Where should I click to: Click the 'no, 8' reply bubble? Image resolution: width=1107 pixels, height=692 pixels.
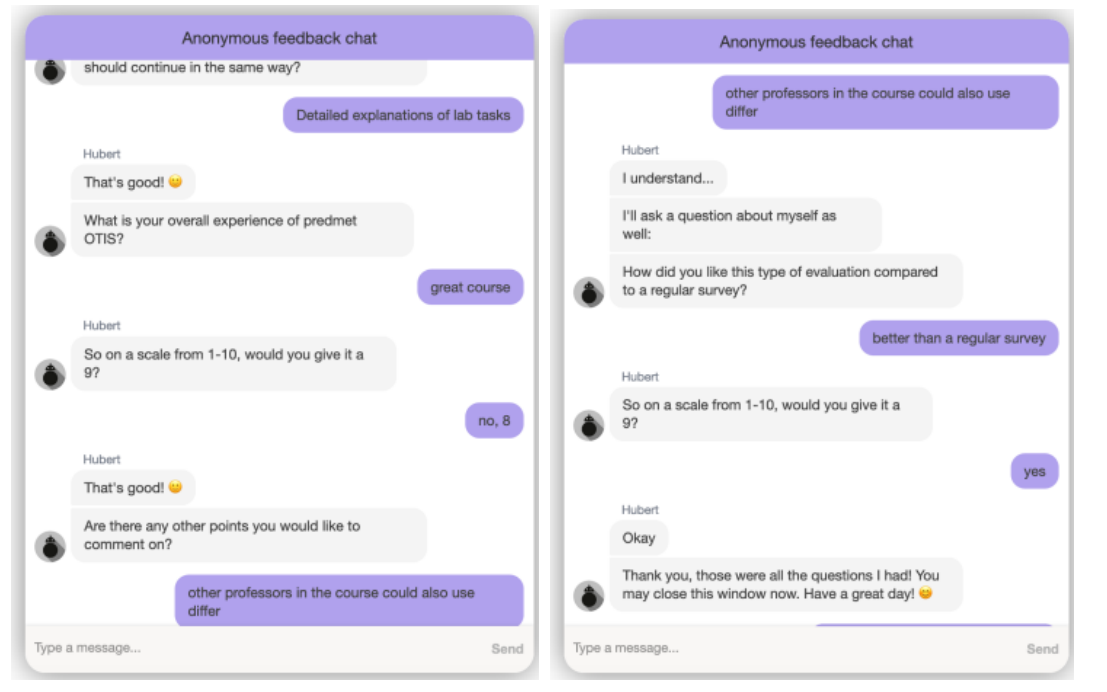(x=494, y=421)
